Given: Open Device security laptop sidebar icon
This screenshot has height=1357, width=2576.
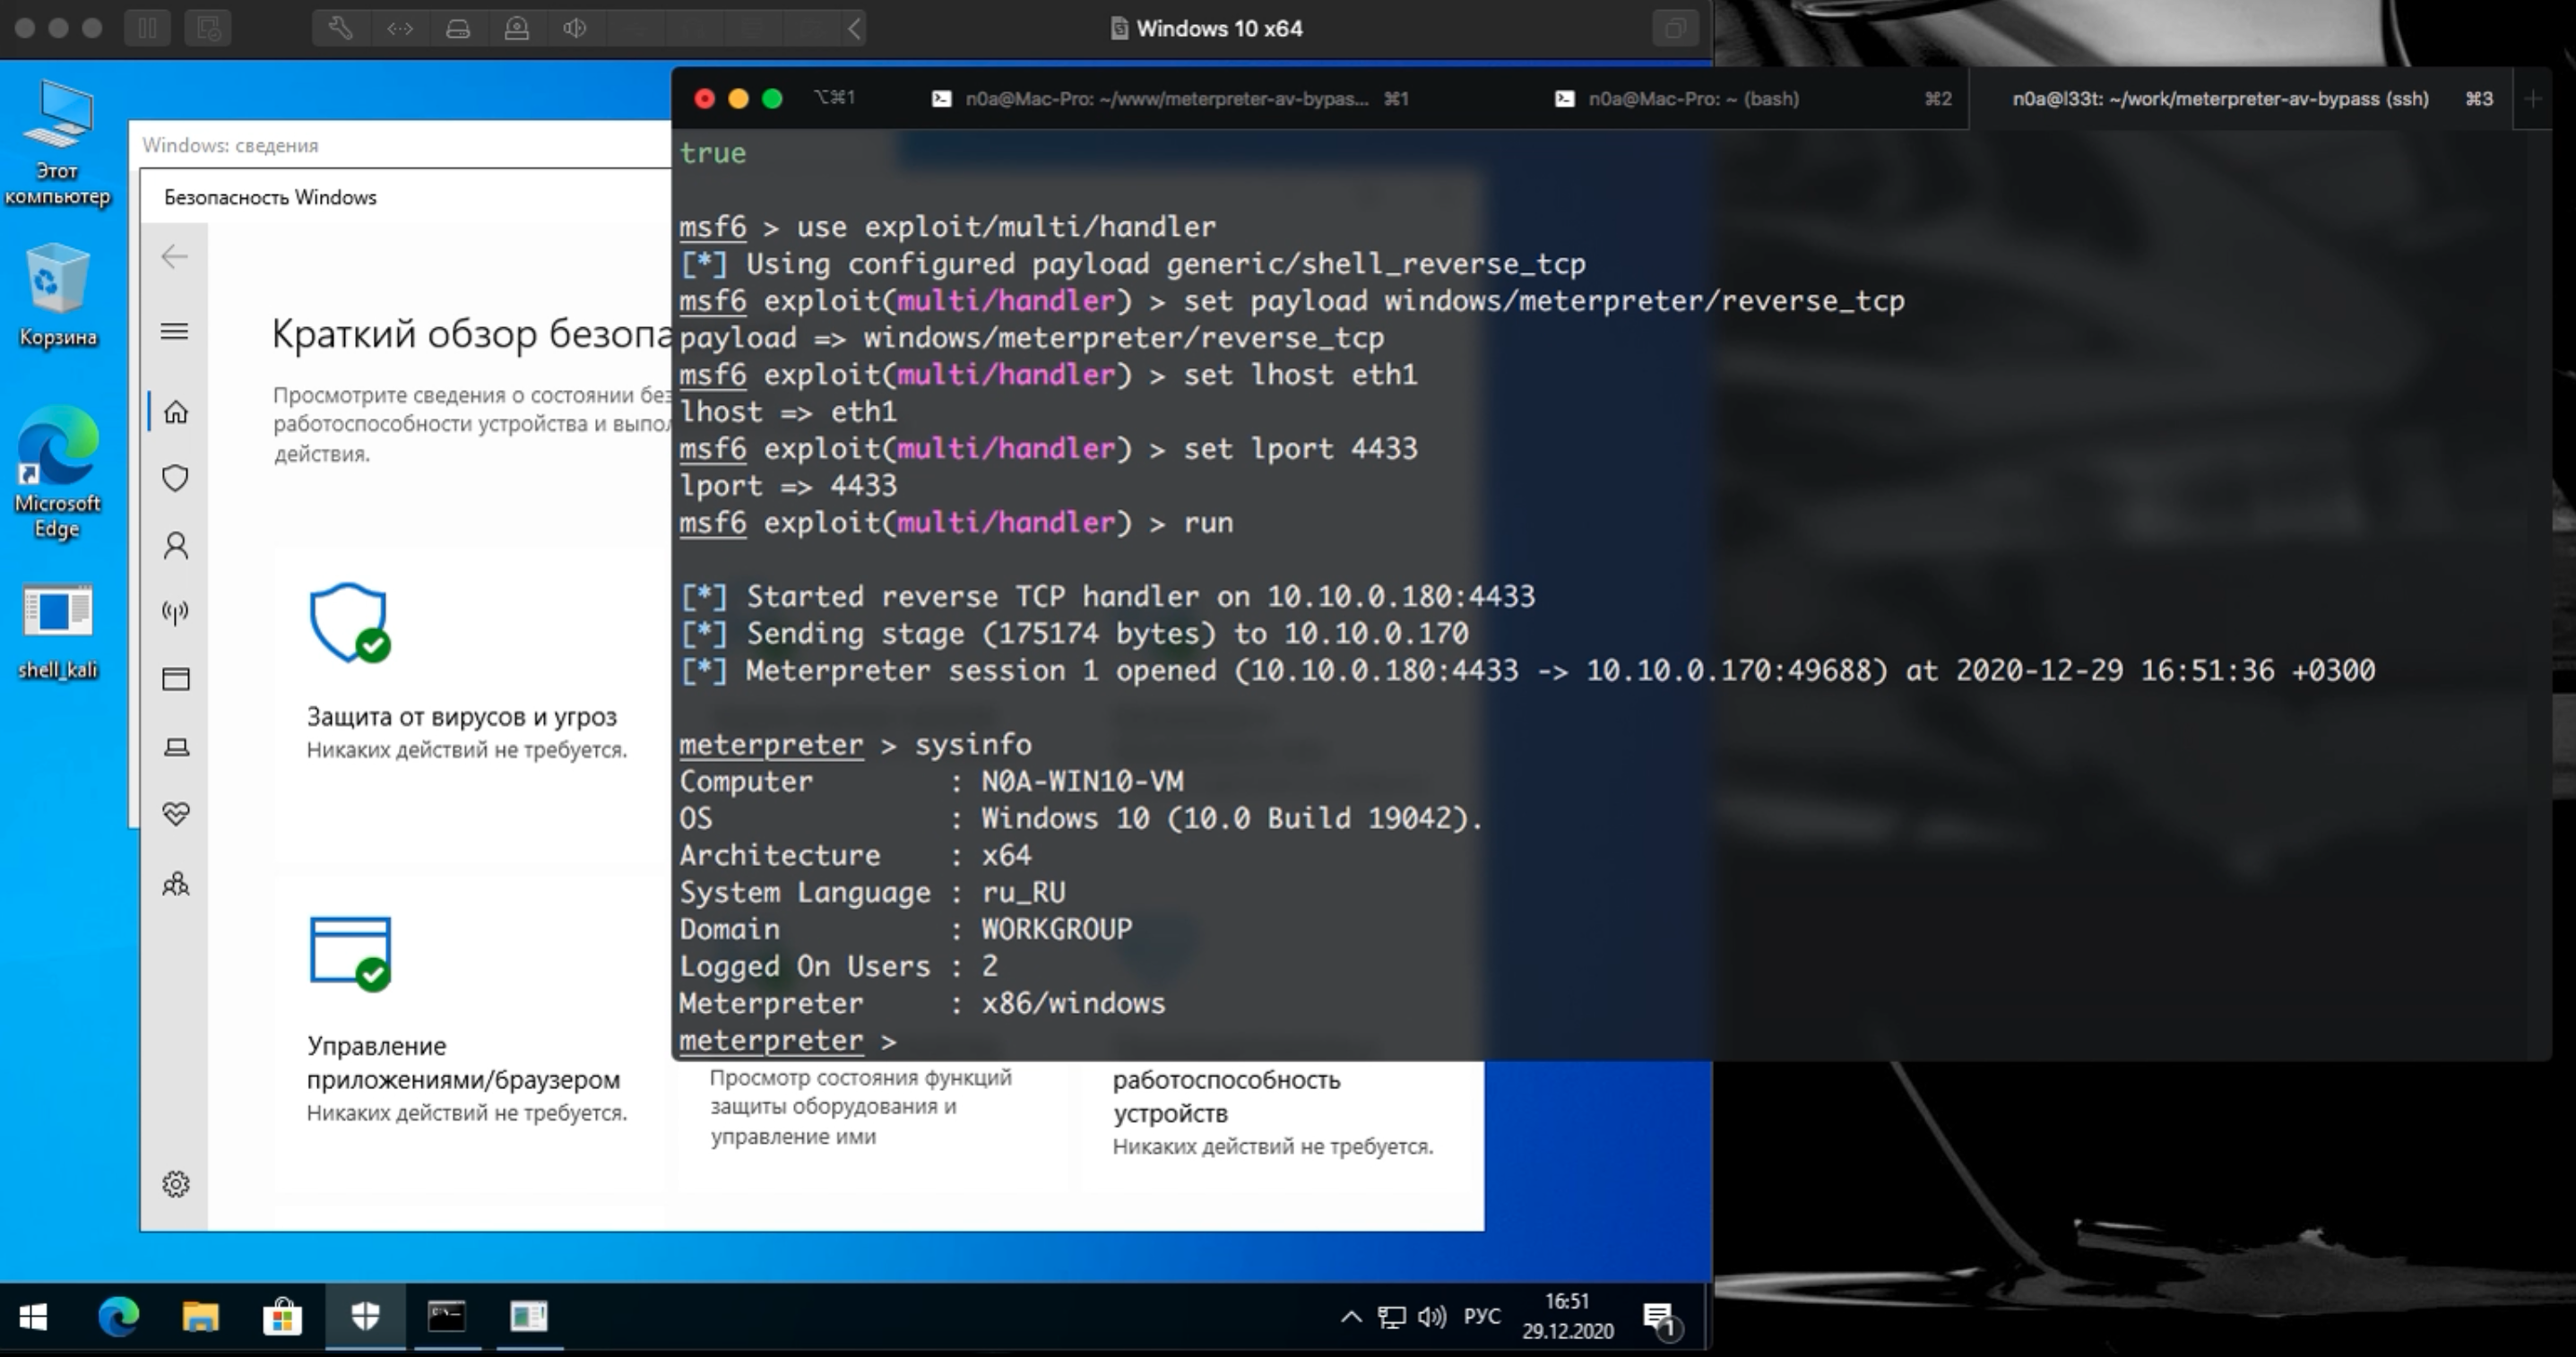Looking at the screenshot, I should point(175,747).
